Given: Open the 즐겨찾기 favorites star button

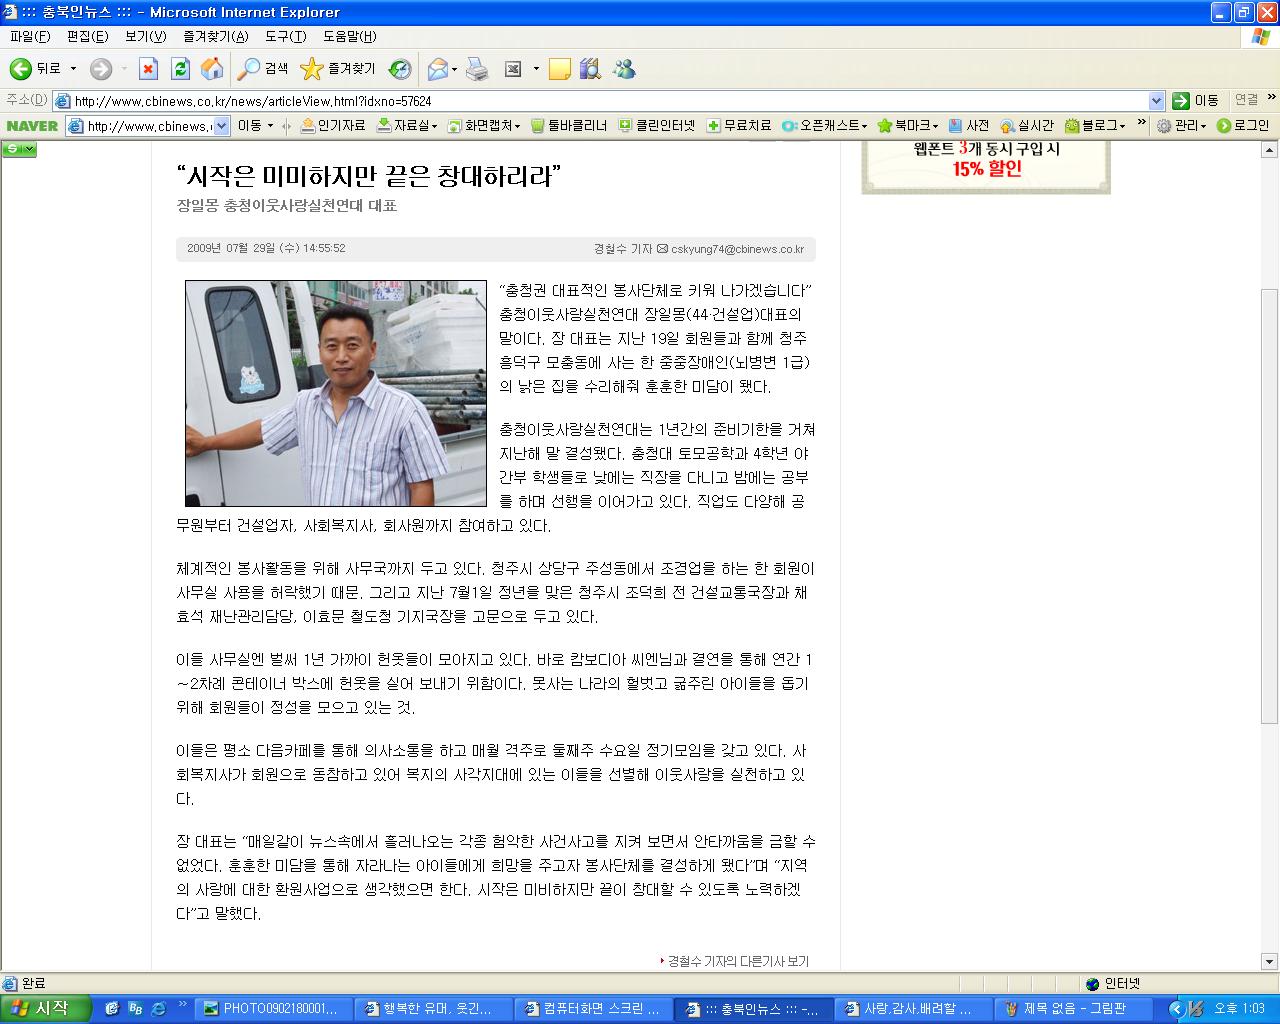Looking at the screenshot, I should 338,69.
